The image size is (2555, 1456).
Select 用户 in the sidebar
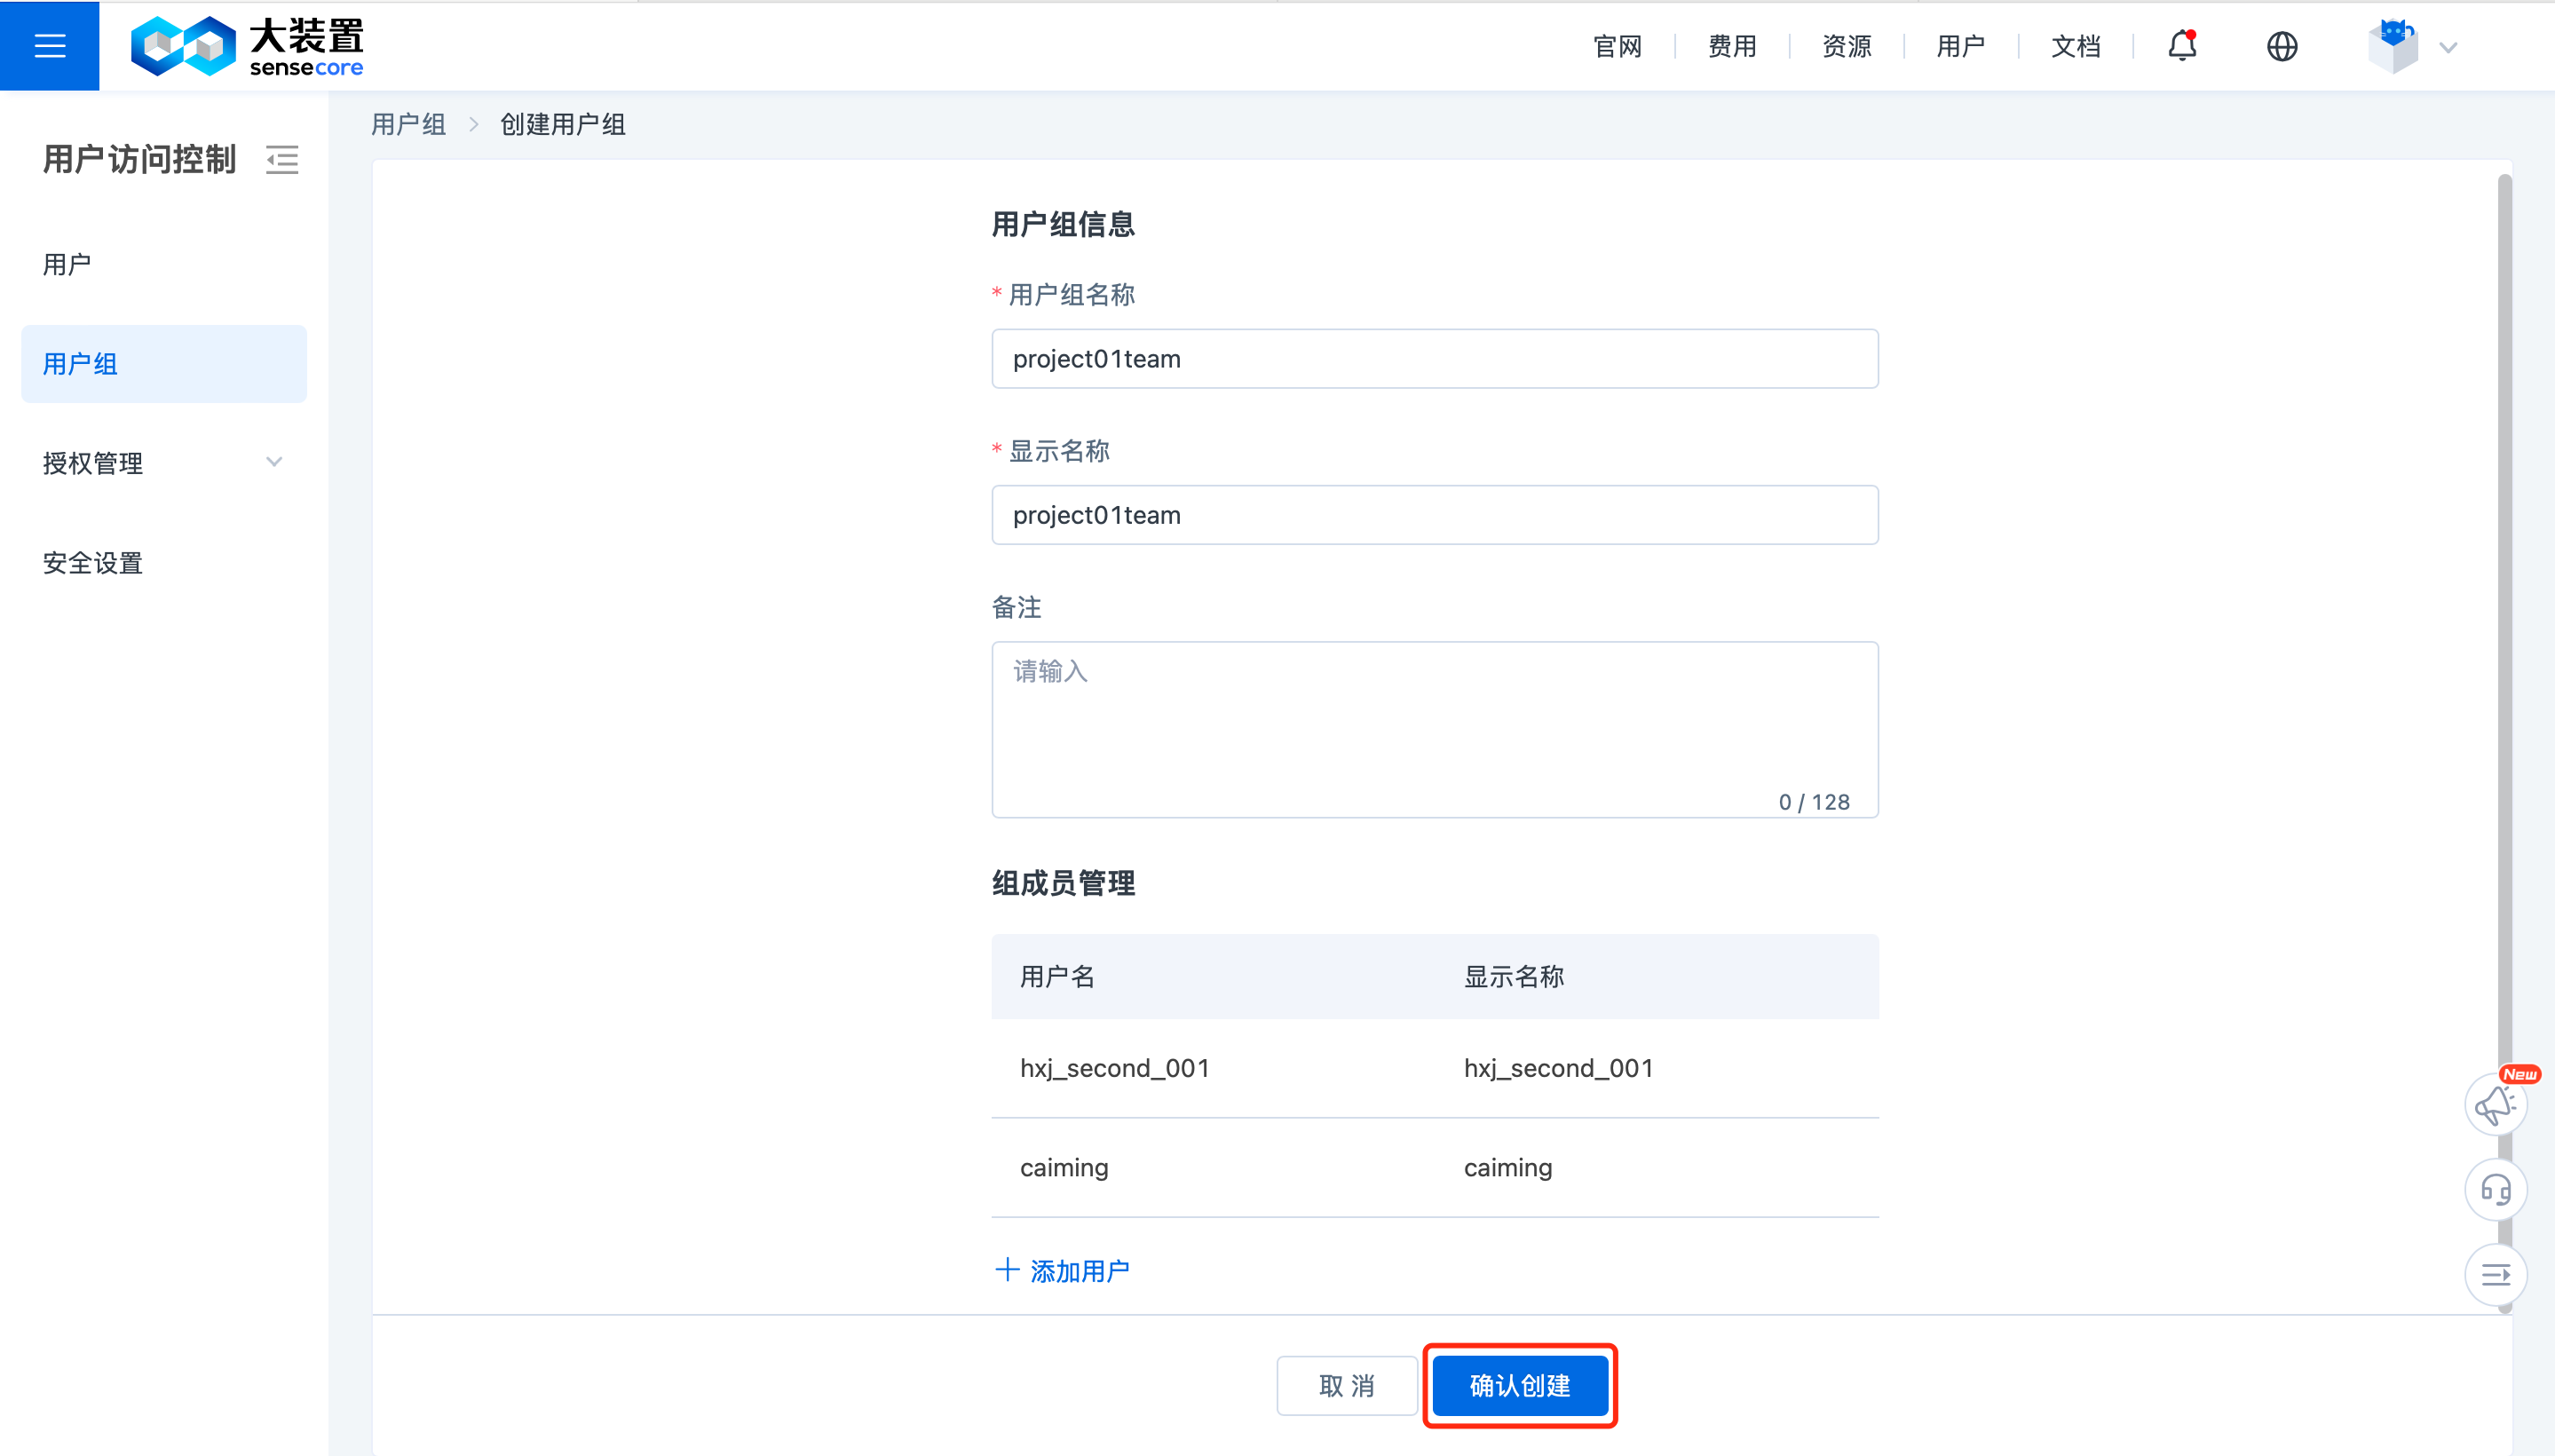click(x=164, y=264)
